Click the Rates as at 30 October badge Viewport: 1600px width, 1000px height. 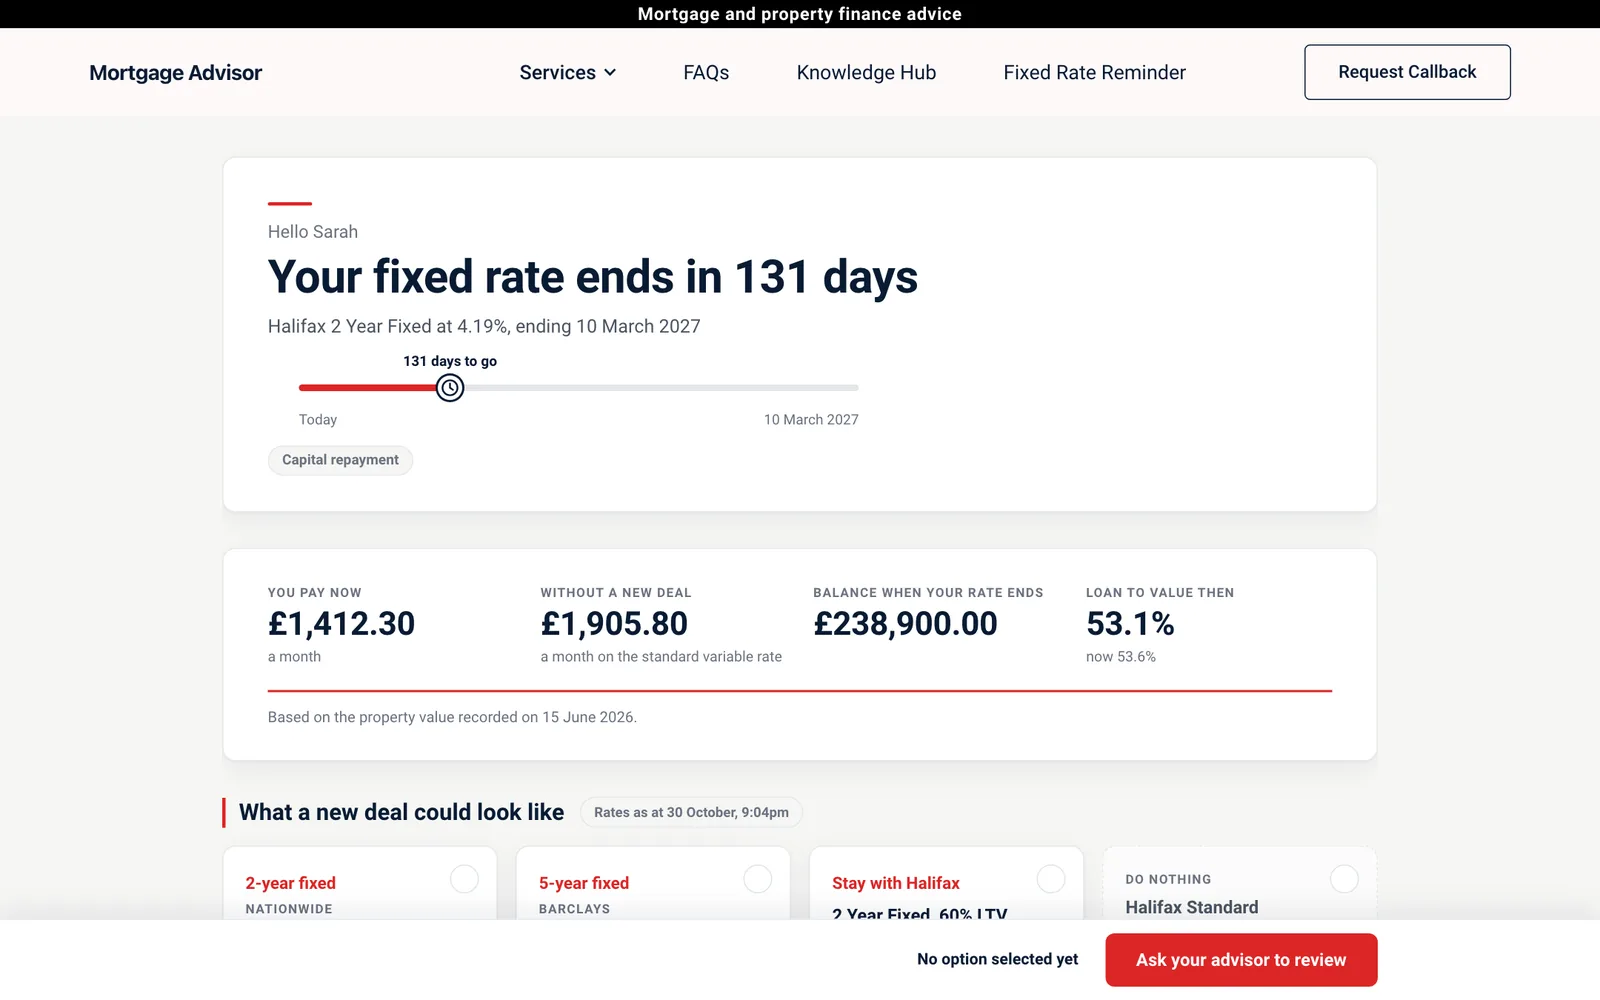point(691,812)
